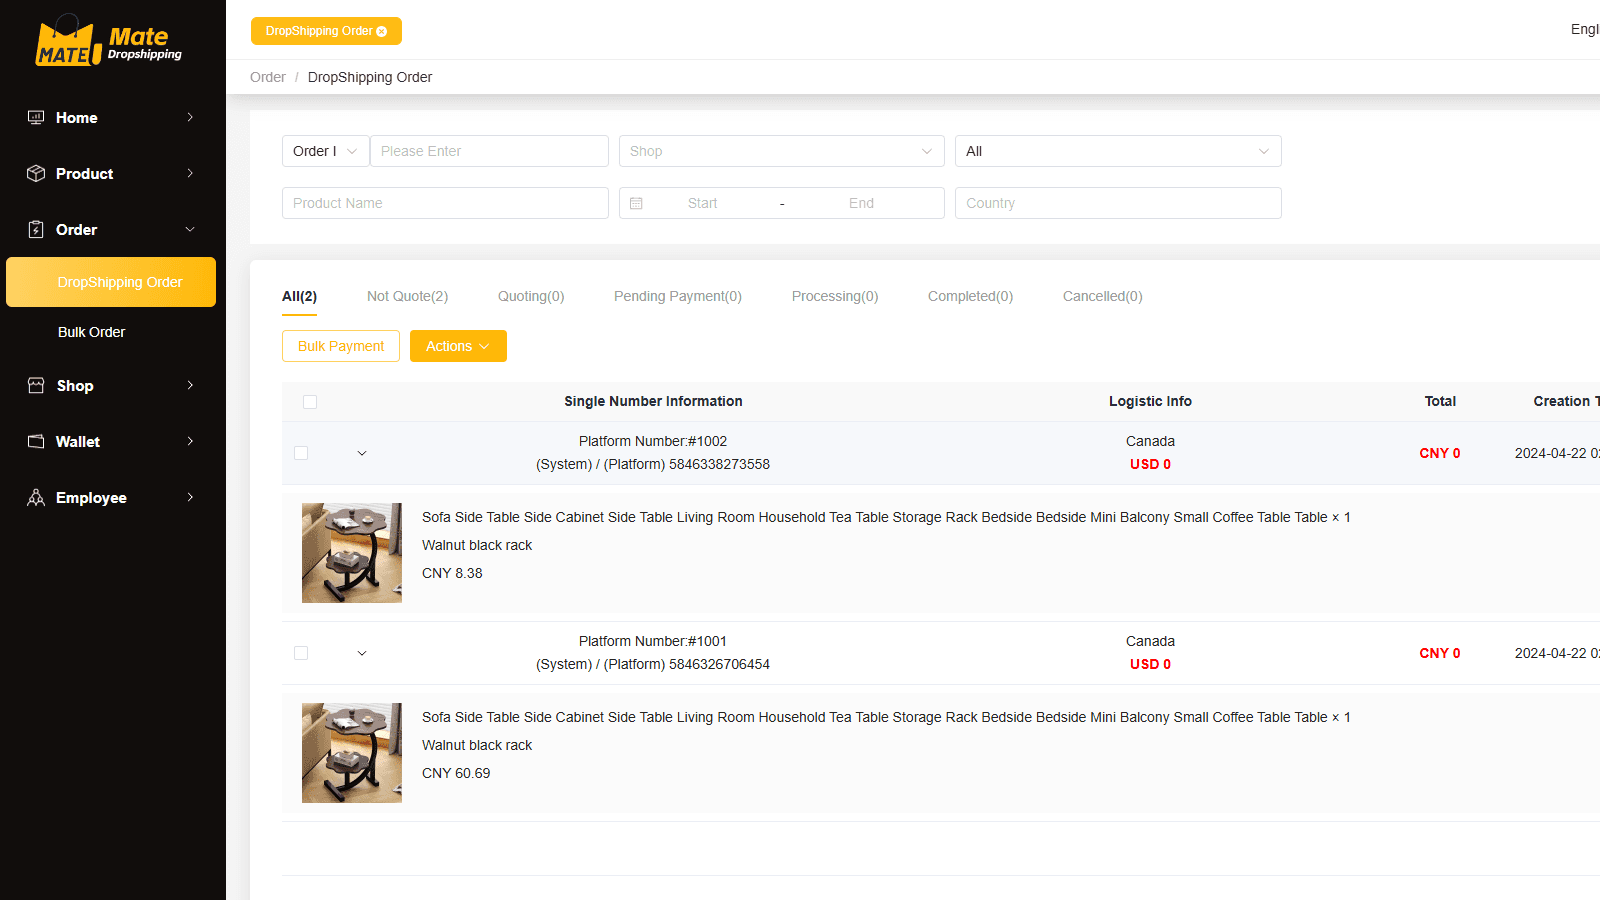This screenshot has width=1600, height=900.
Task: Switch to the Processing(0) tab
Action: coord(835,296)
